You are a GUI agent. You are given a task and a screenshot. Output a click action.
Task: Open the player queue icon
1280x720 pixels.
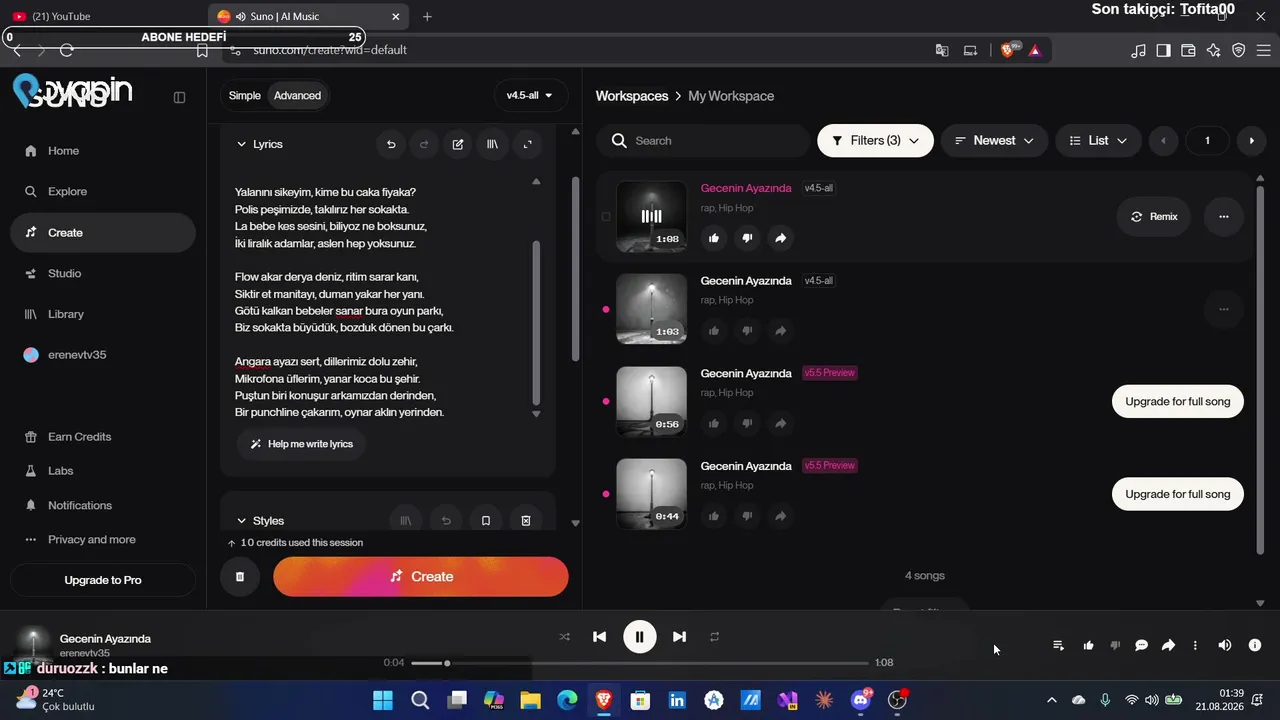pos(1058,645)
